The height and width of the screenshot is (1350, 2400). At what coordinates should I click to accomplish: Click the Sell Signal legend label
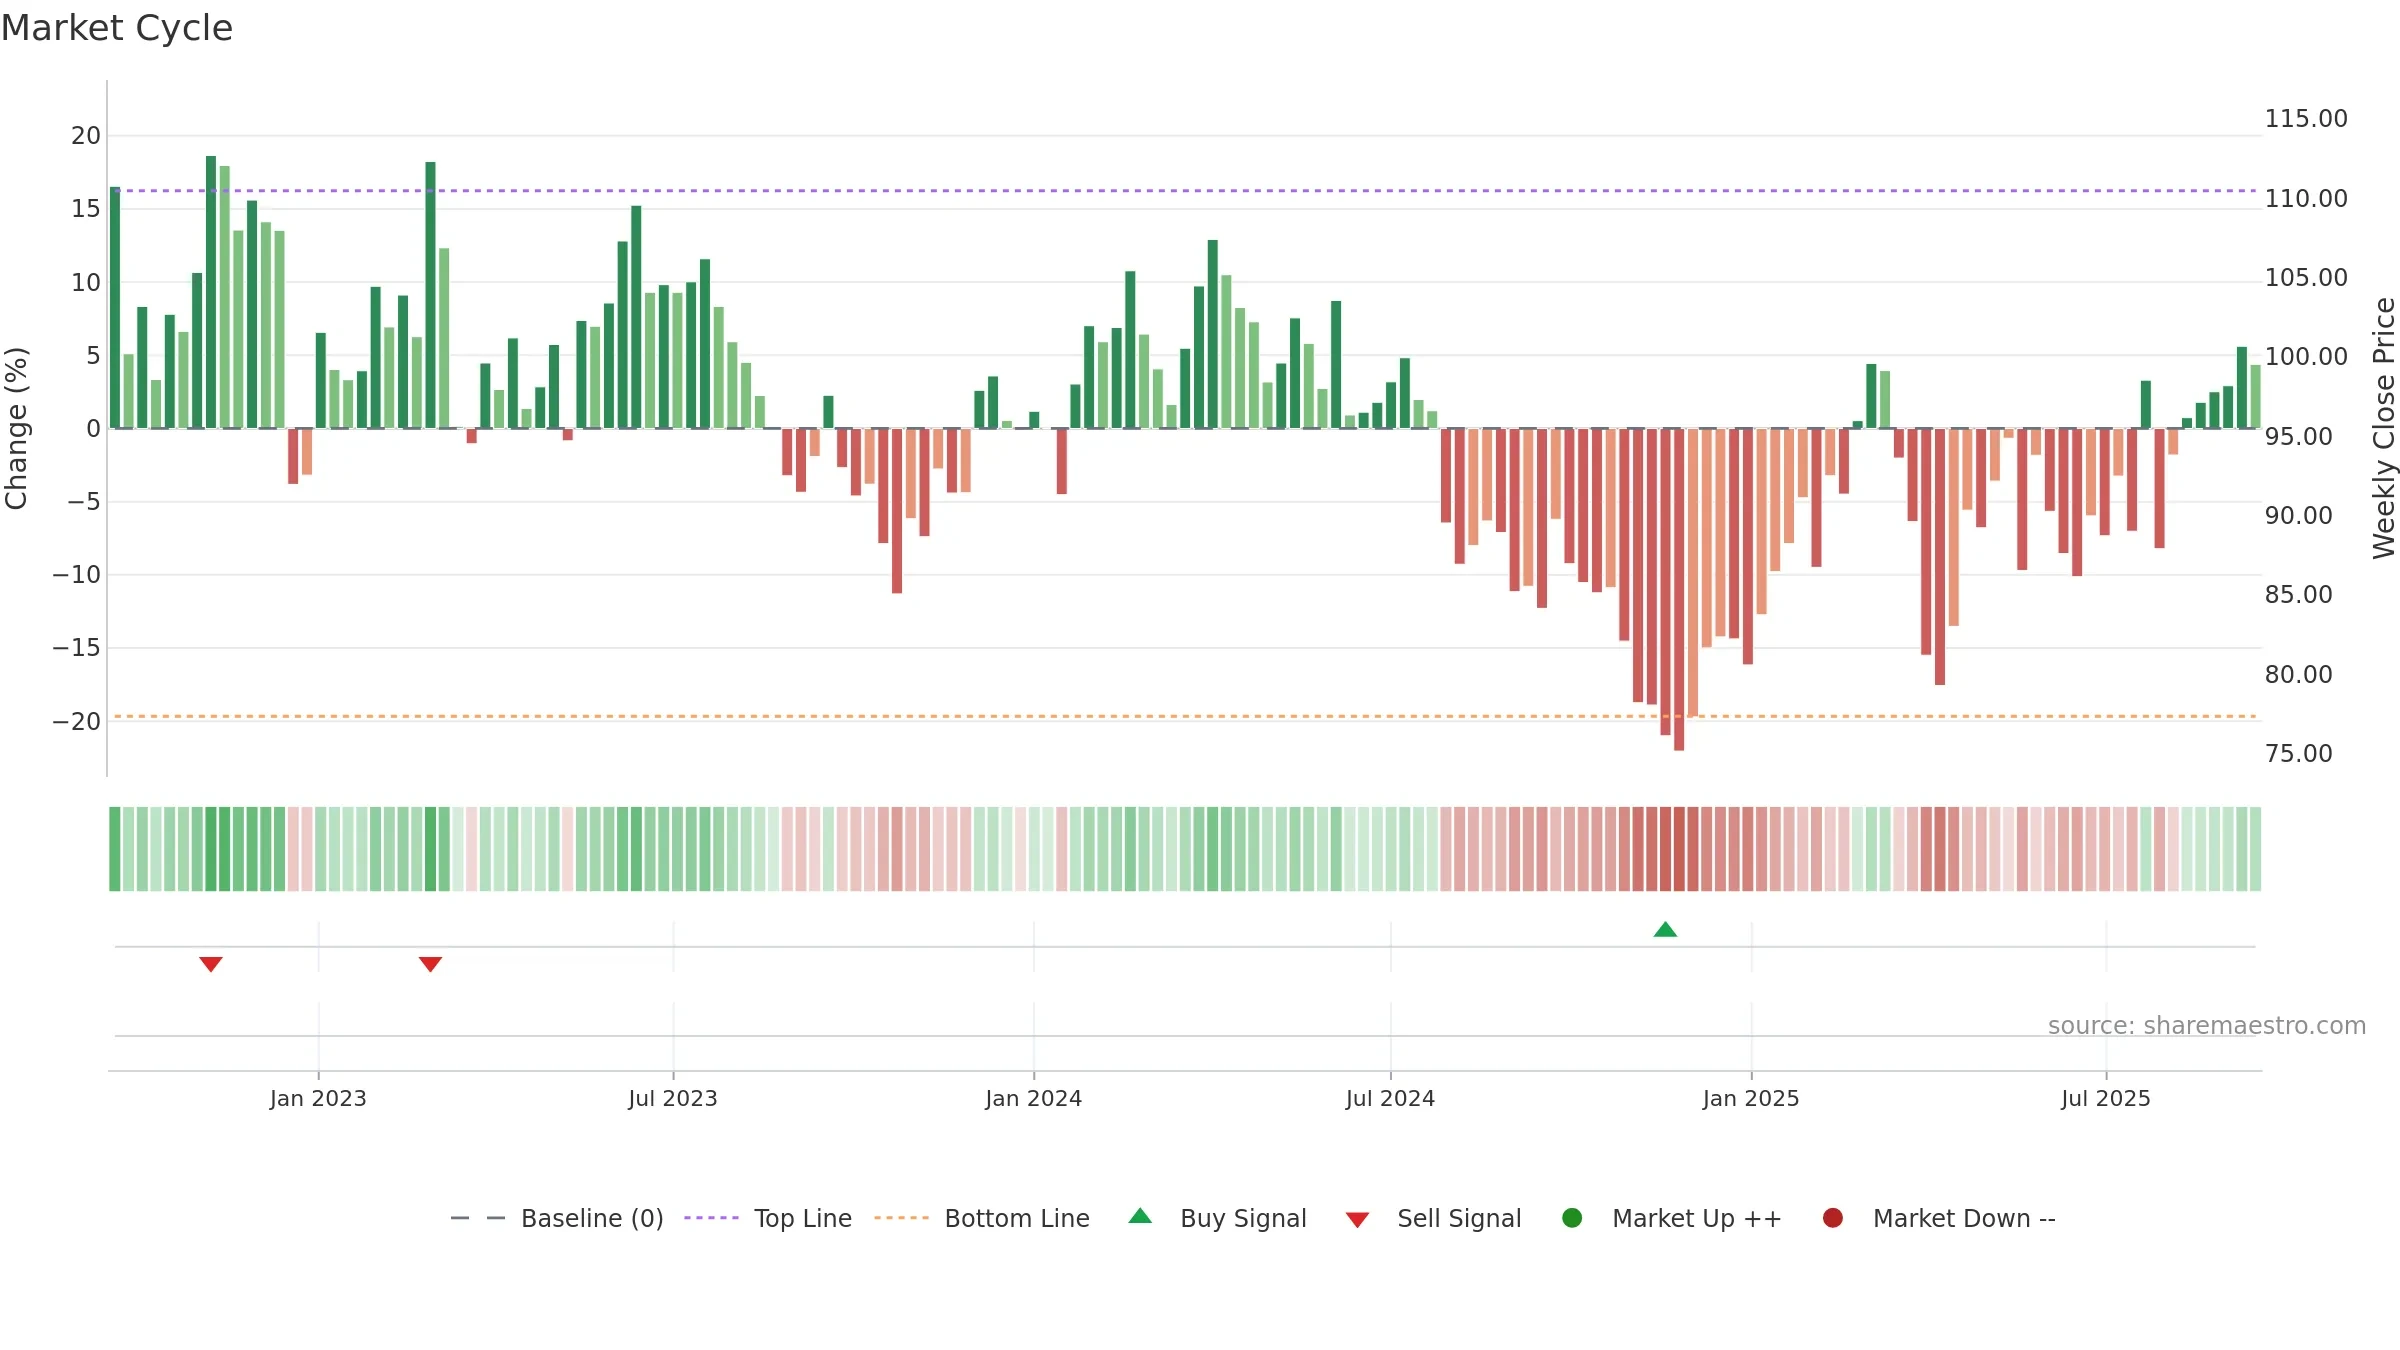[x=1459, y=1218]
